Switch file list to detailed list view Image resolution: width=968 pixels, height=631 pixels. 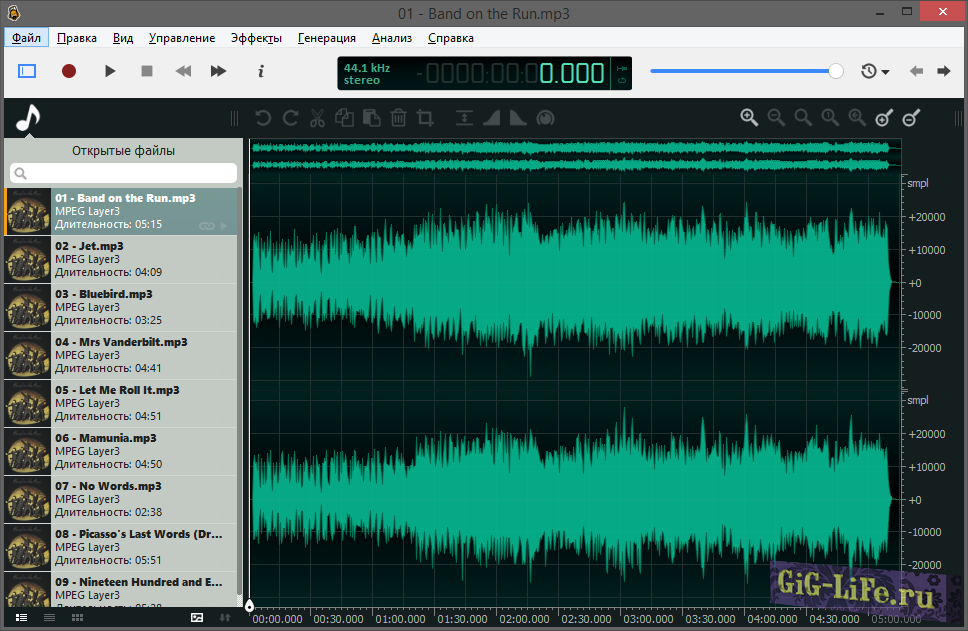coord(22,618)
